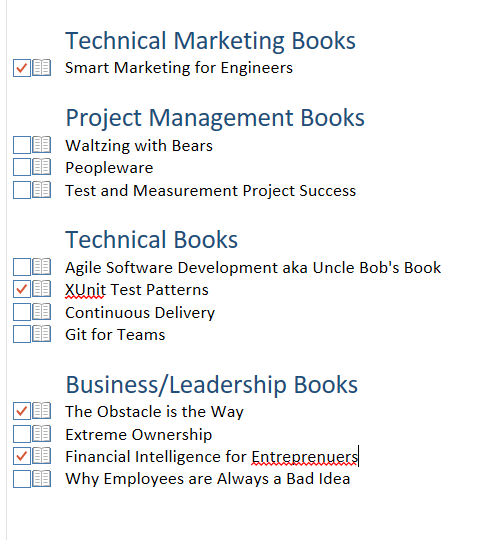Click the Business/Leadership Books heading
495x540 pixels.
click(212, 385)
